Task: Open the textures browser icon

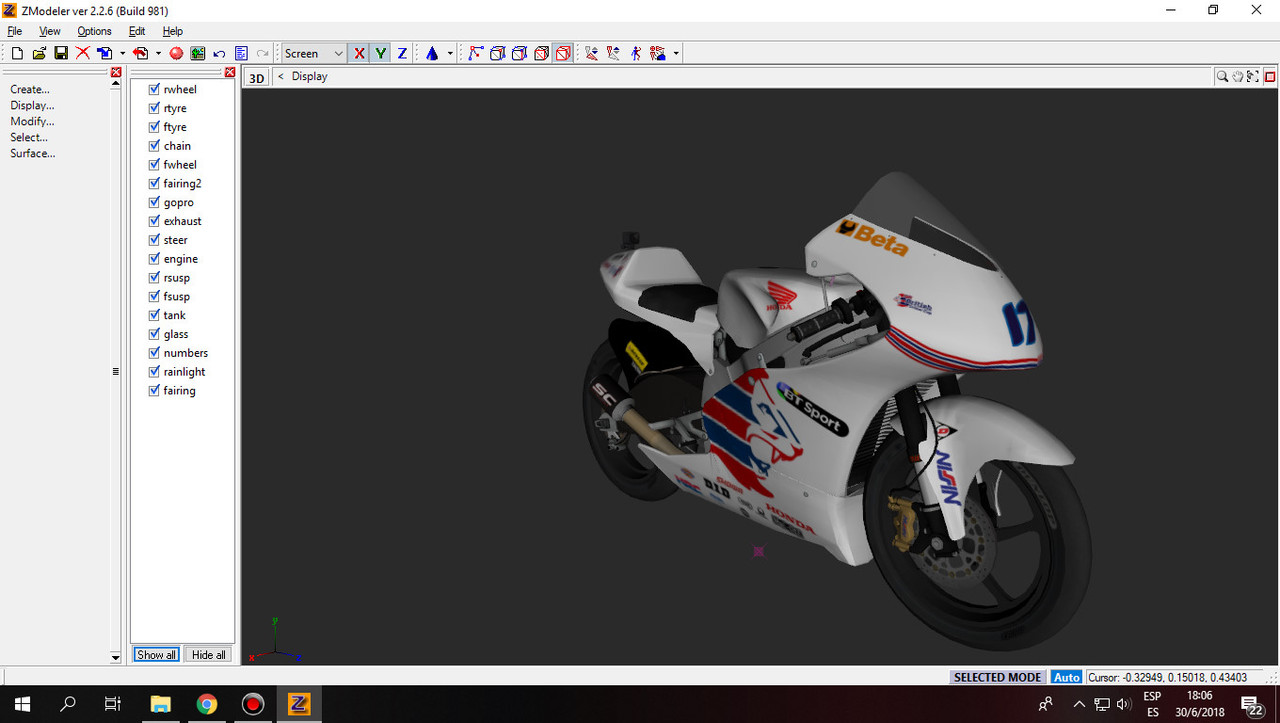Action: coord(198,53)
